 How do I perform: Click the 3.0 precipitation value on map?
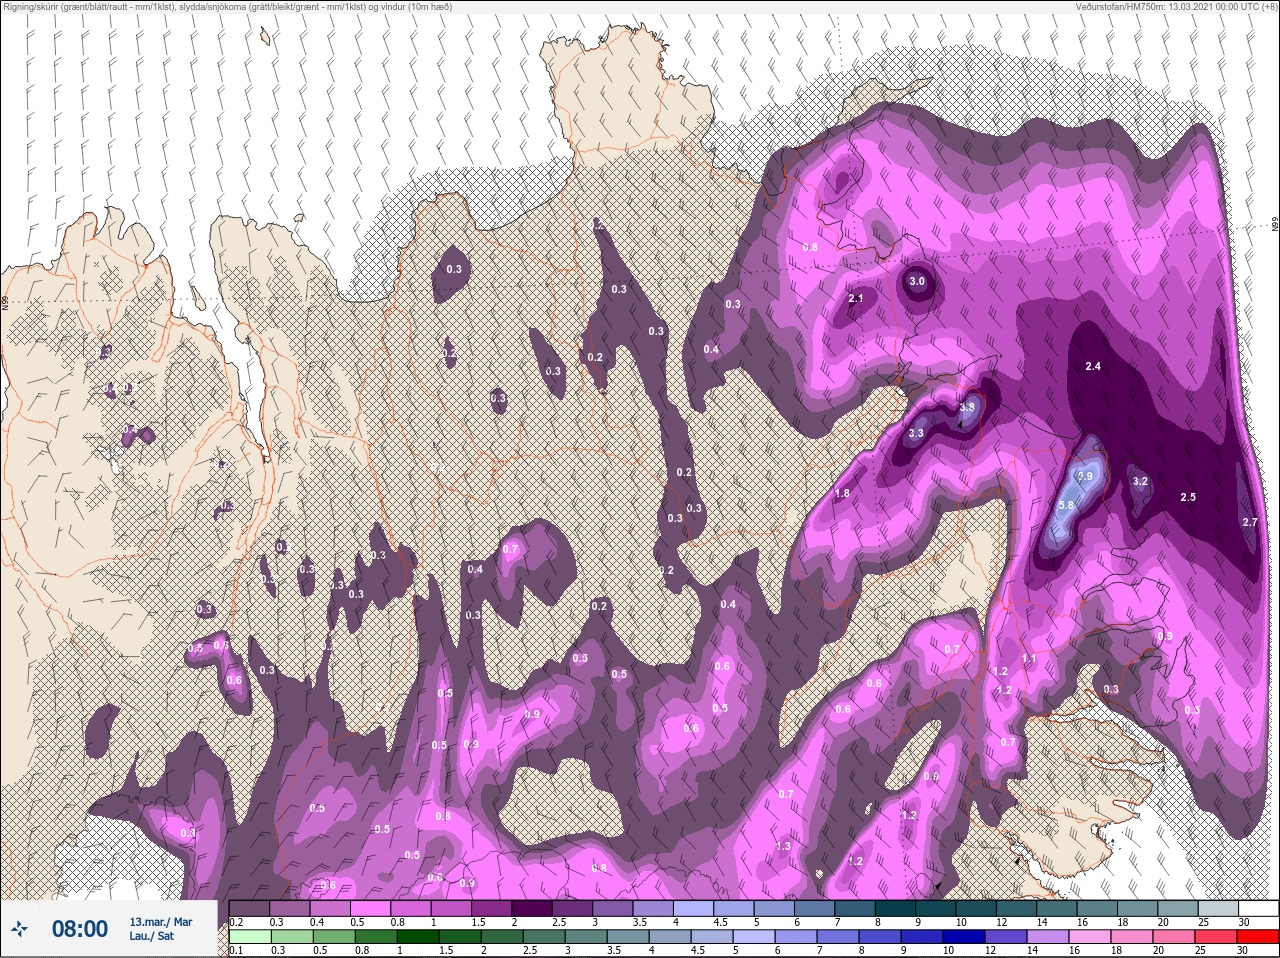point(917,282)
